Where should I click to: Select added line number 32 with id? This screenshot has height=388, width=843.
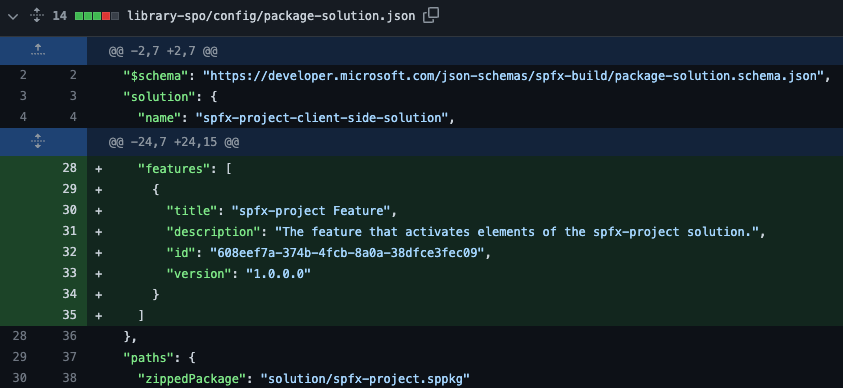[70, 252]
